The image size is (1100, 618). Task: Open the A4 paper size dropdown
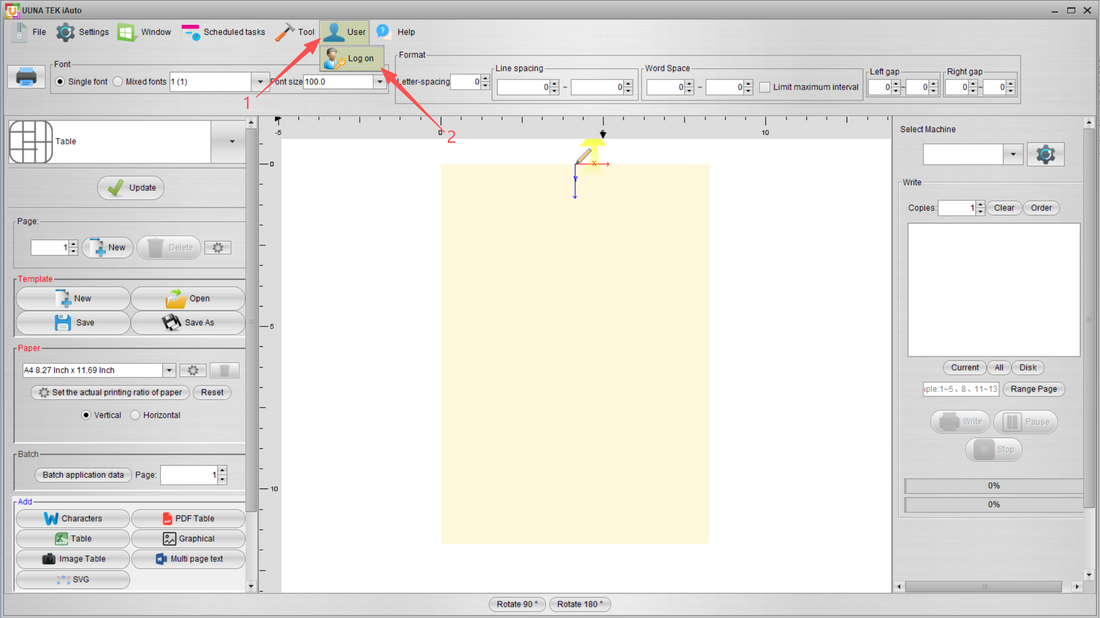pos(169,370)
